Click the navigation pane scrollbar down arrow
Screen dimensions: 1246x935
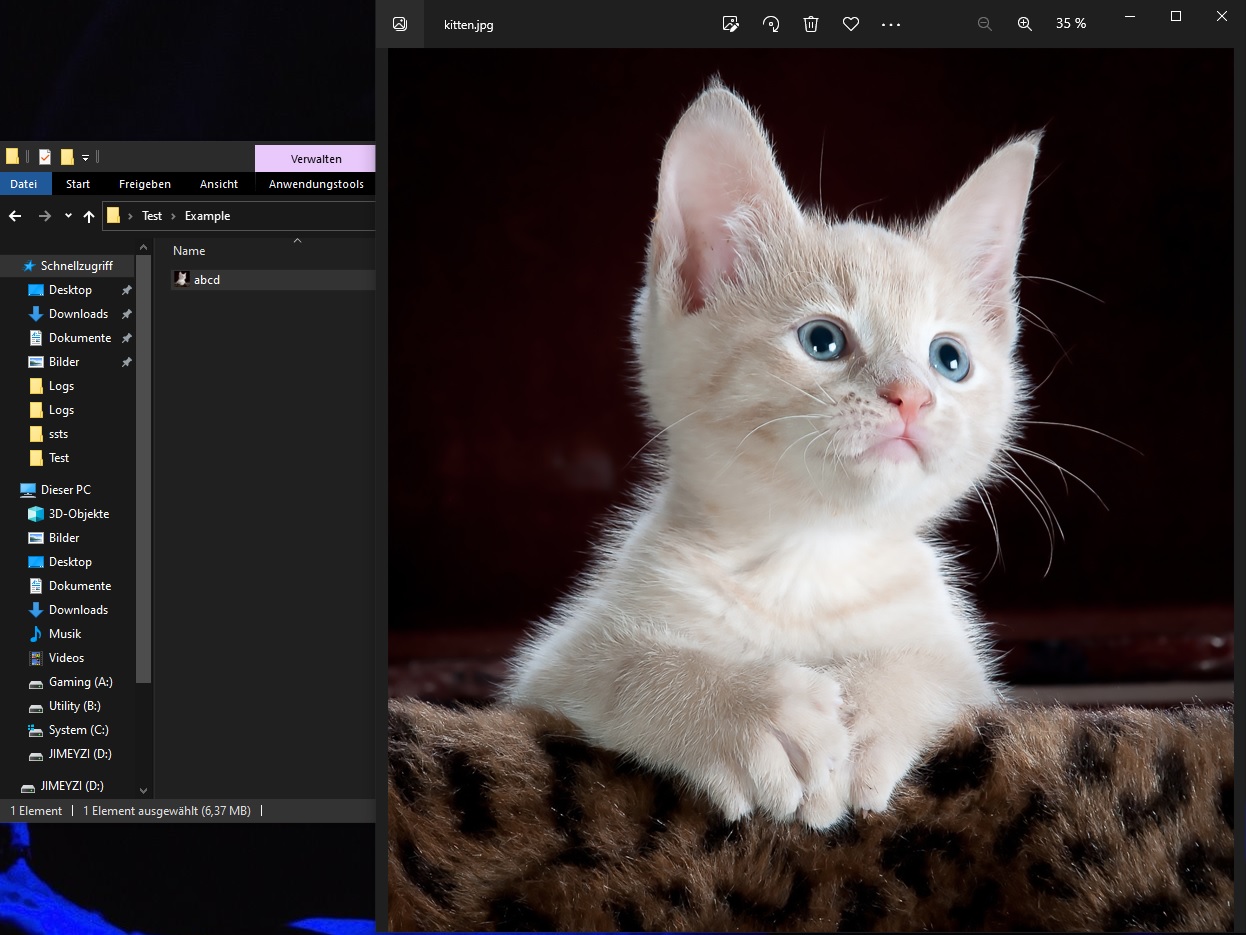point(143,791)
